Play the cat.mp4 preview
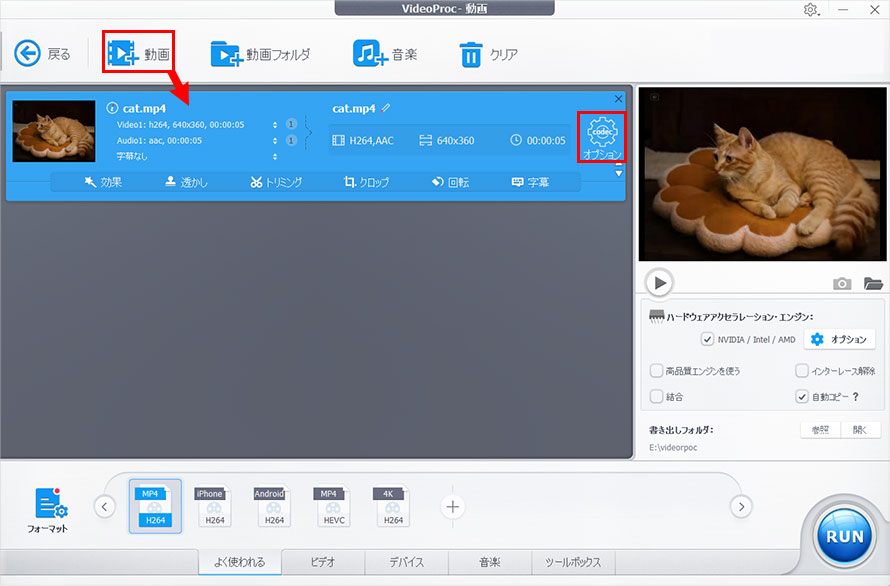The image size is (890, 586). click(659, 283)
